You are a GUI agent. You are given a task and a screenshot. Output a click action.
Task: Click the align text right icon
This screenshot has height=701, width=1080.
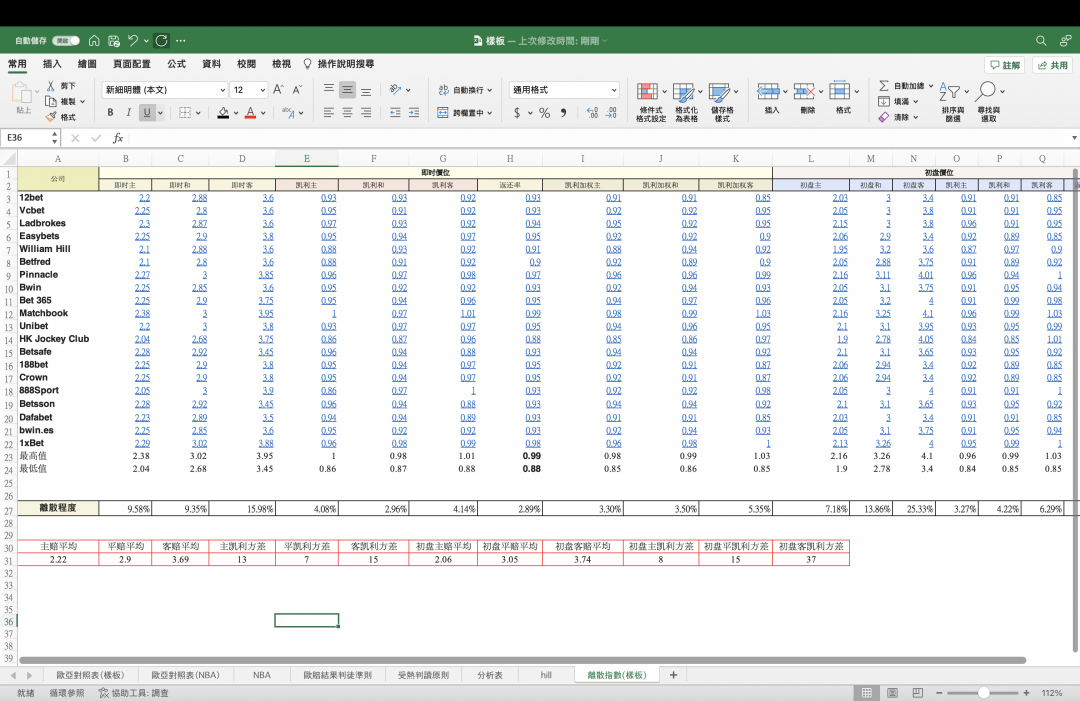click(366, 112)
